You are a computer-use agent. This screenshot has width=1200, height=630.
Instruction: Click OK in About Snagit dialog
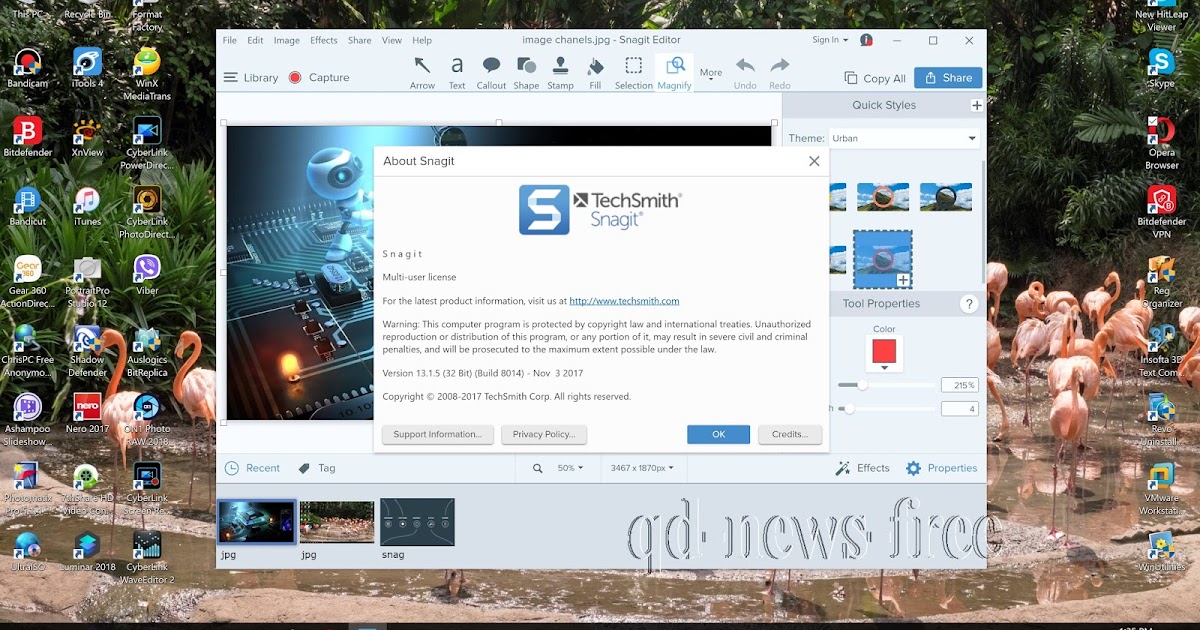pos(718,434)
